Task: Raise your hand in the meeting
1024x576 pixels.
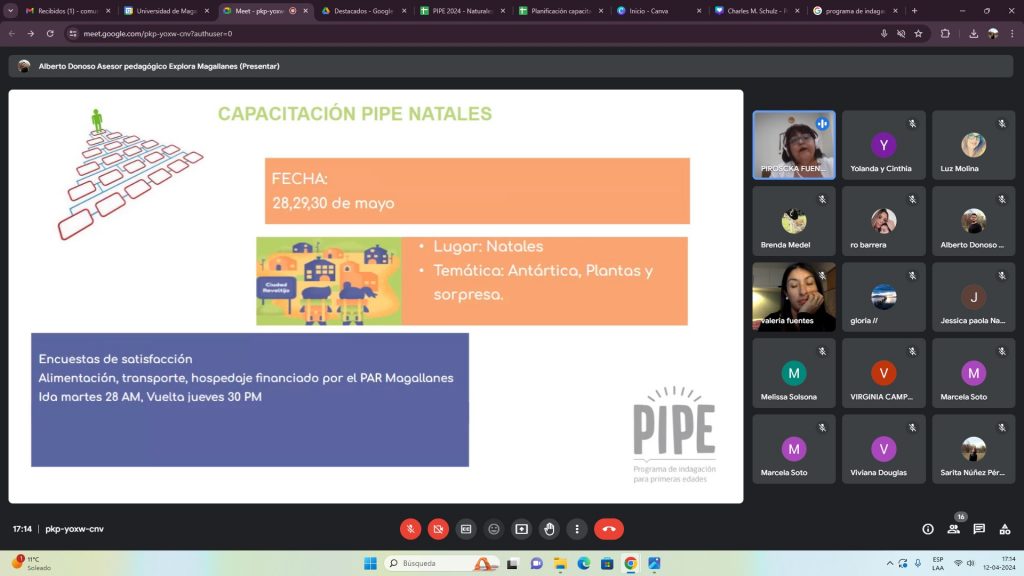Action: click(x=549, y=528)
